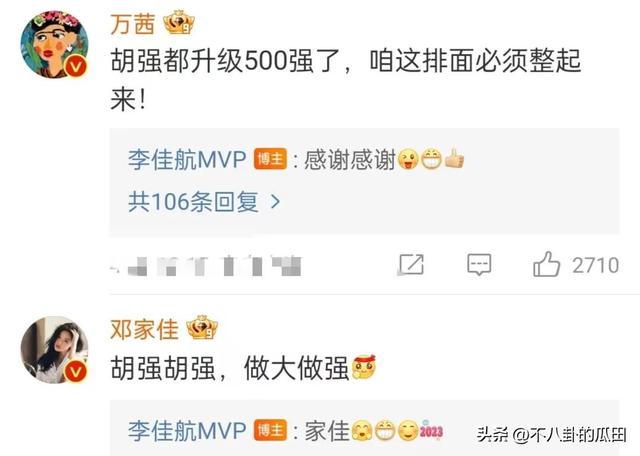Image resolution: width=640 pixels, height=456 pixels.
Task: Tap the 博主 tag in first reply
Action: [270, 159]
